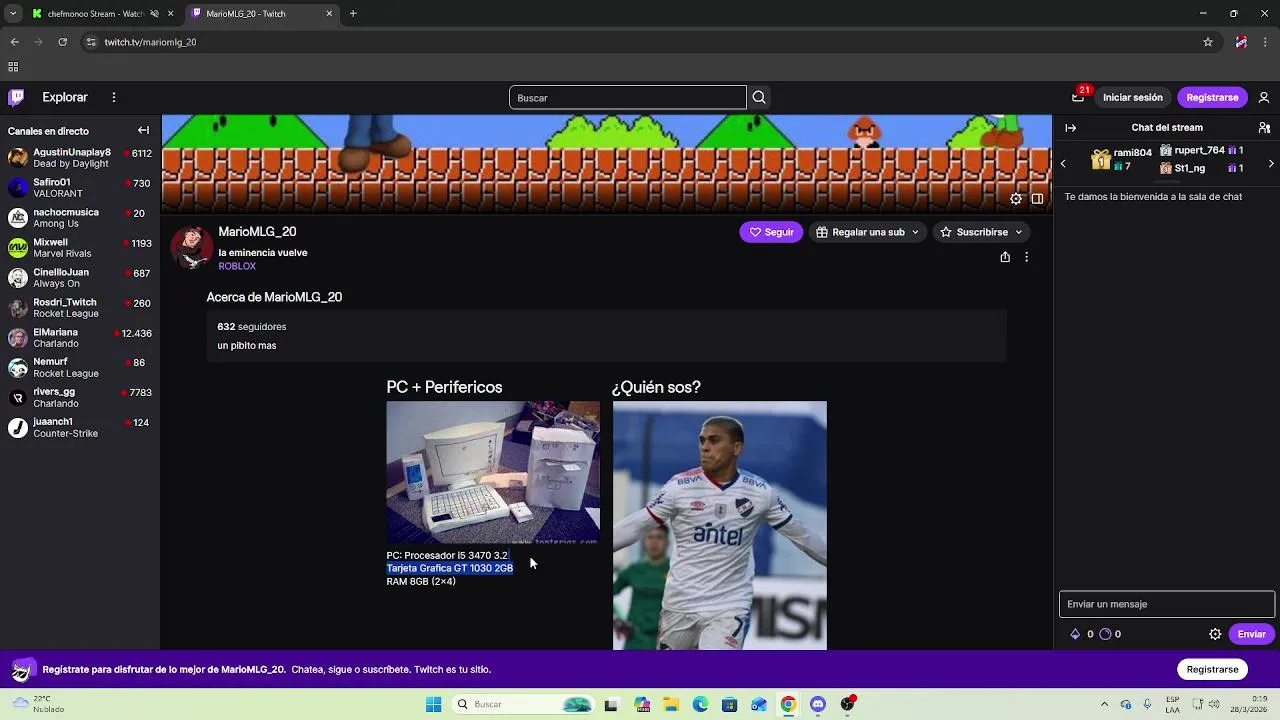Open the MarioMLG_20 avatar image

(191, 247)
